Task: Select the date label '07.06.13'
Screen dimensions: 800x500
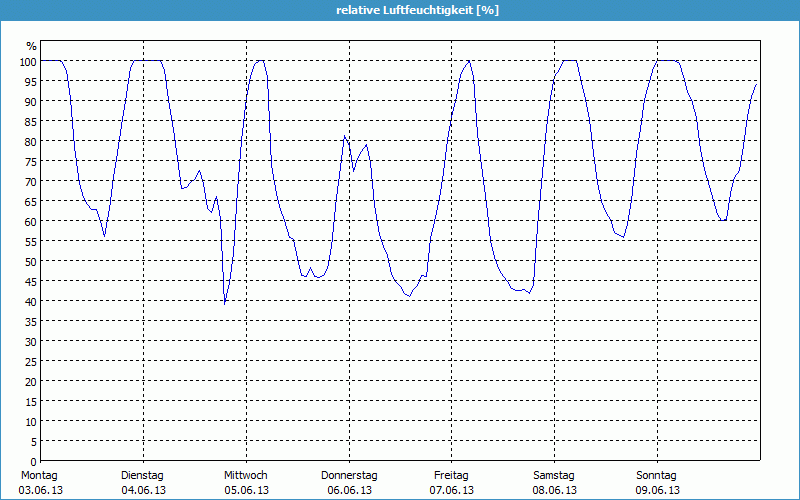Action: pyautogui.click(x=452, y=490)
